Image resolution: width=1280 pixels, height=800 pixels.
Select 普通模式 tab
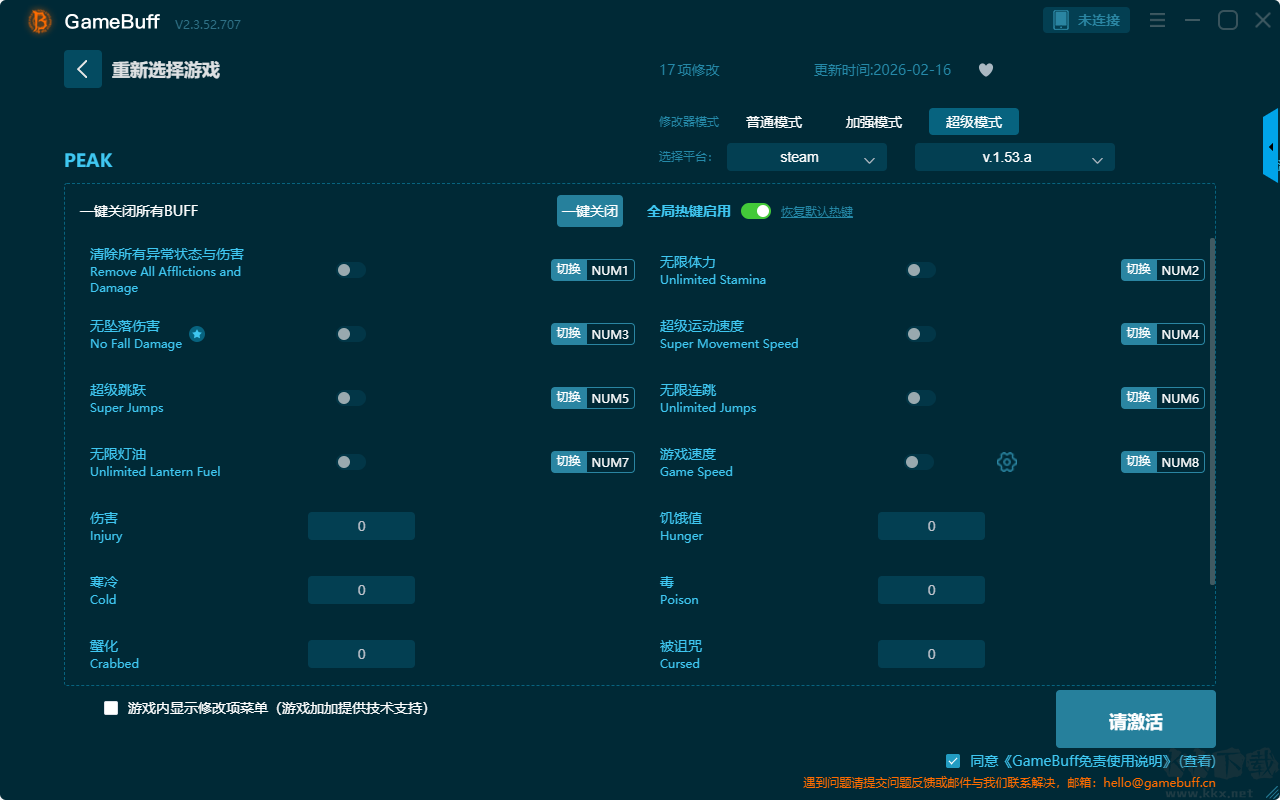[x=774, y=122]
